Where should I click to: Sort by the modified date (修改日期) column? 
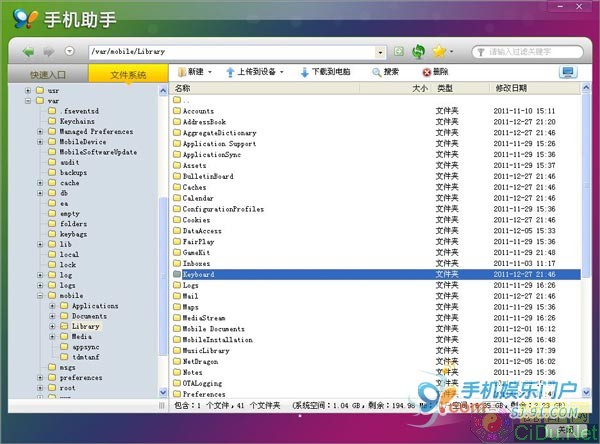pyautogui.click(x=512, y=89)
